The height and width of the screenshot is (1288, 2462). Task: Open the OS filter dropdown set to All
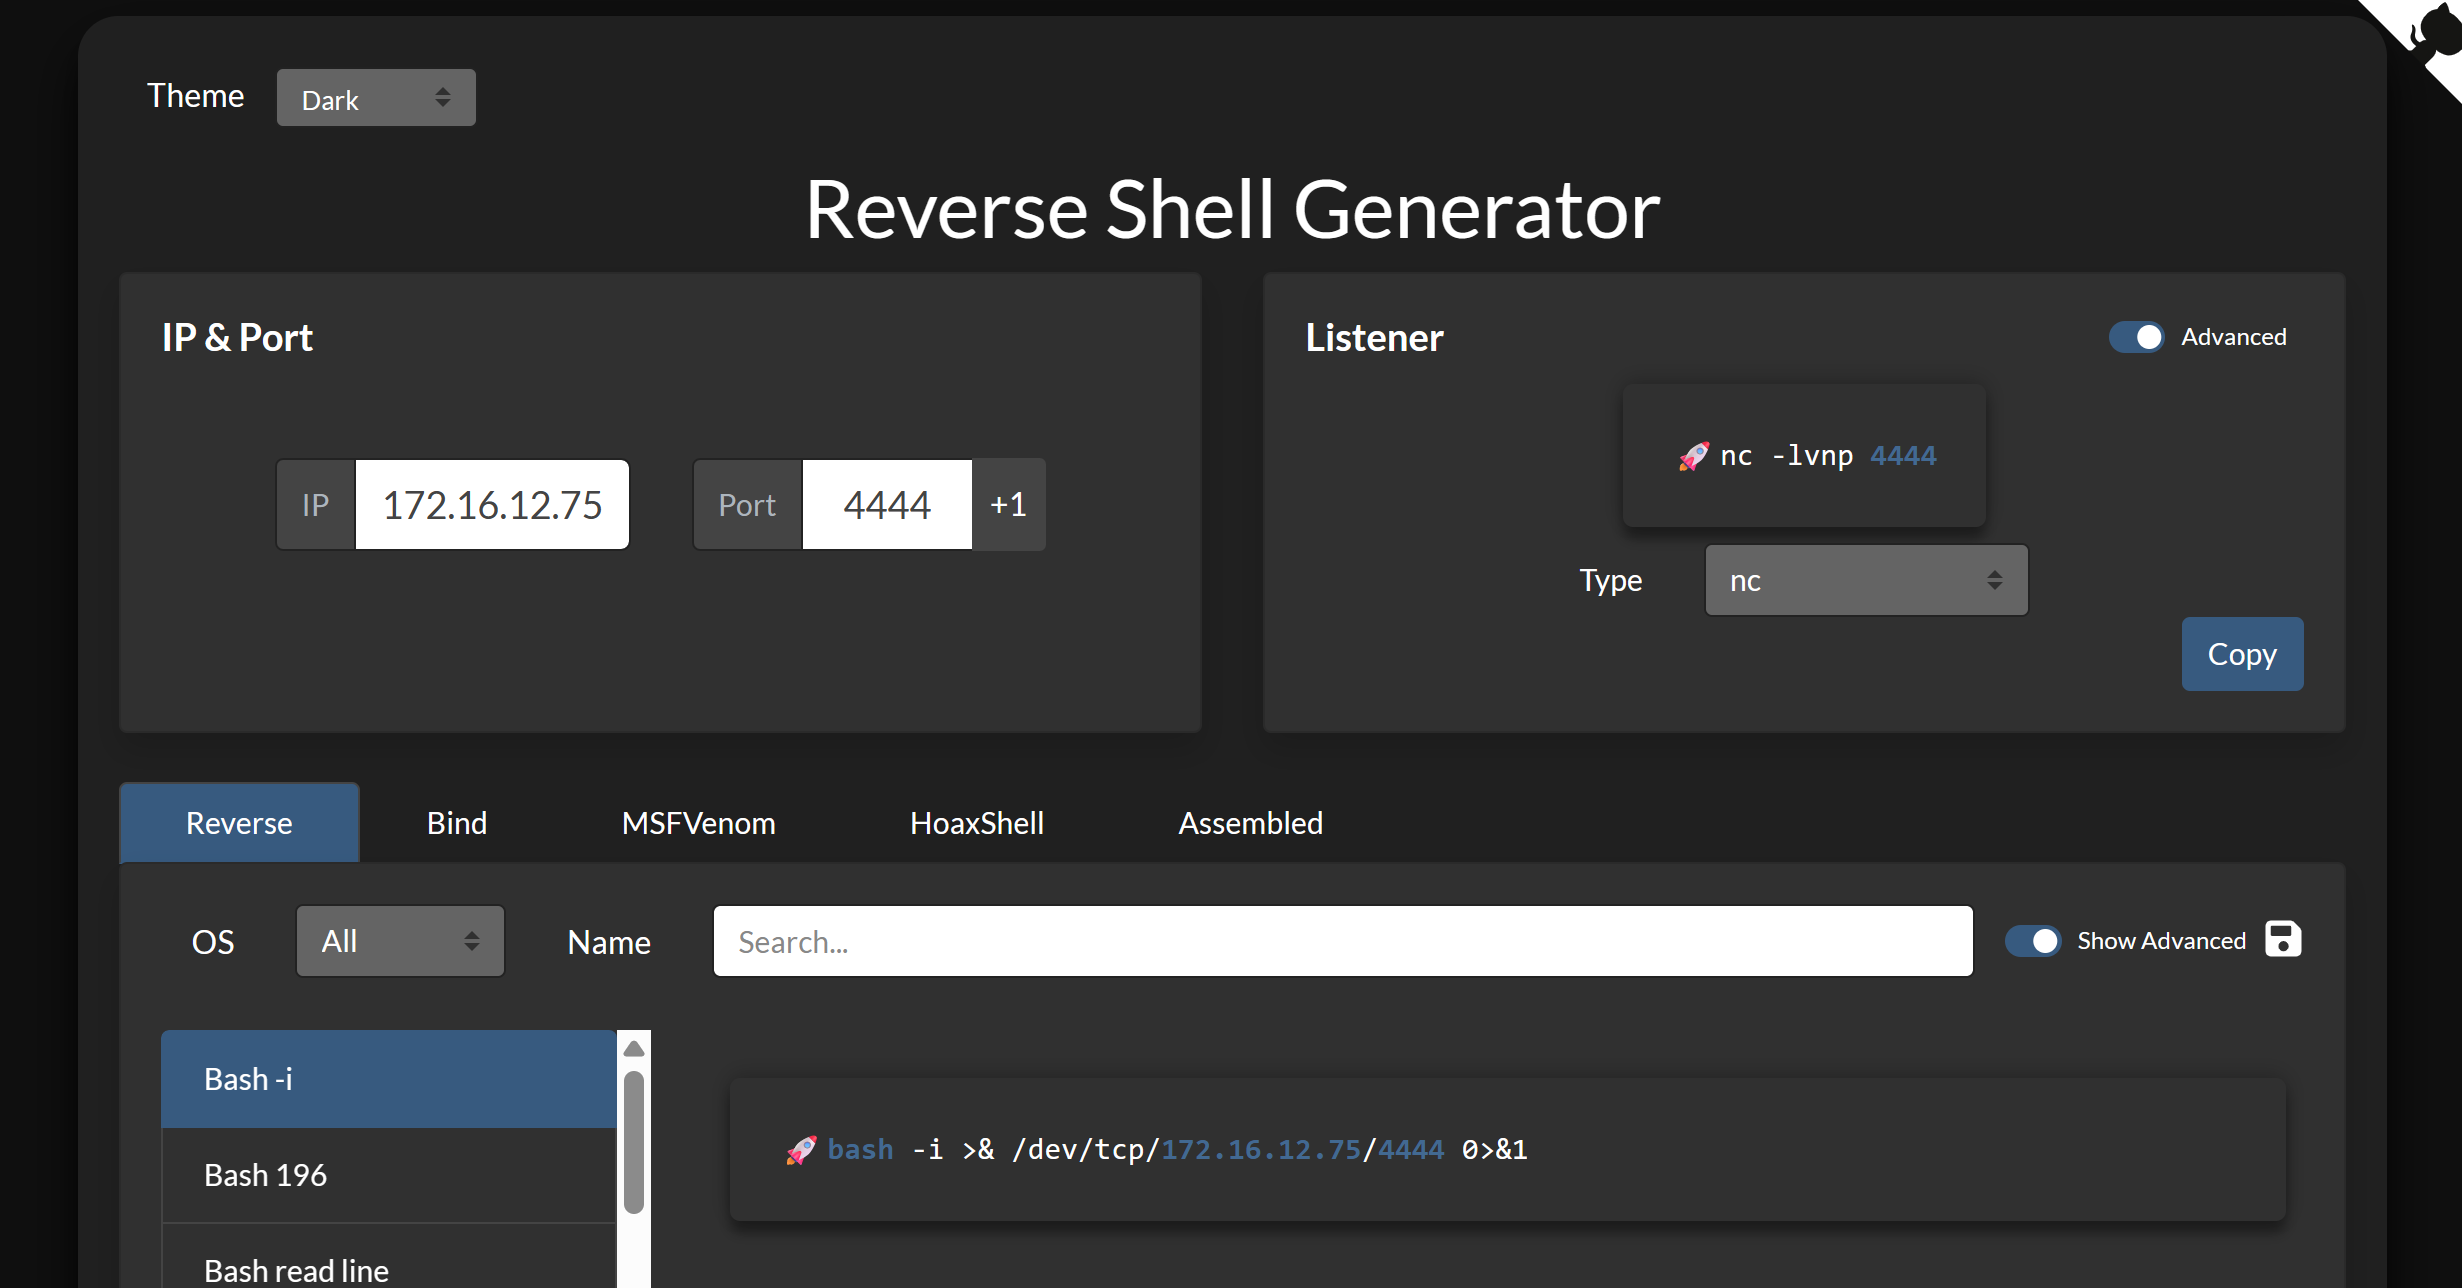point(400,941)
